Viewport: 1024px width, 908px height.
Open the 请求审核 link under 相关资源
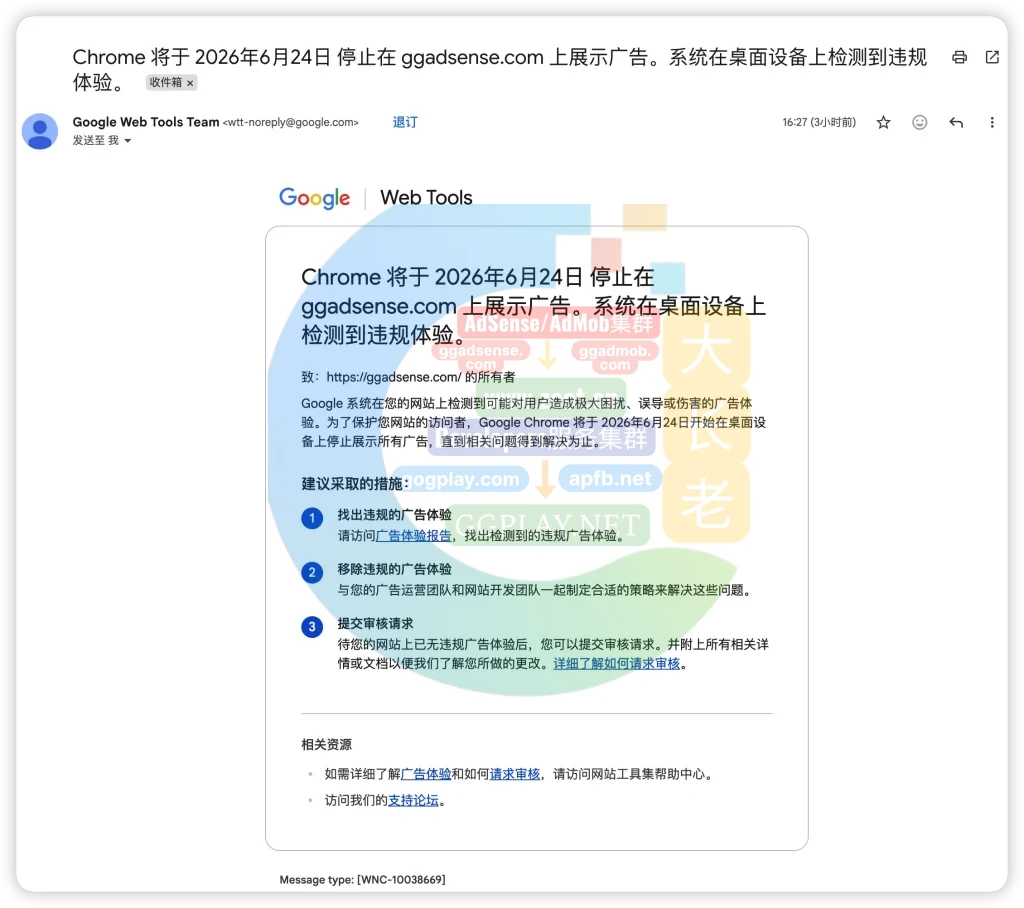click(x=515, y=774)
